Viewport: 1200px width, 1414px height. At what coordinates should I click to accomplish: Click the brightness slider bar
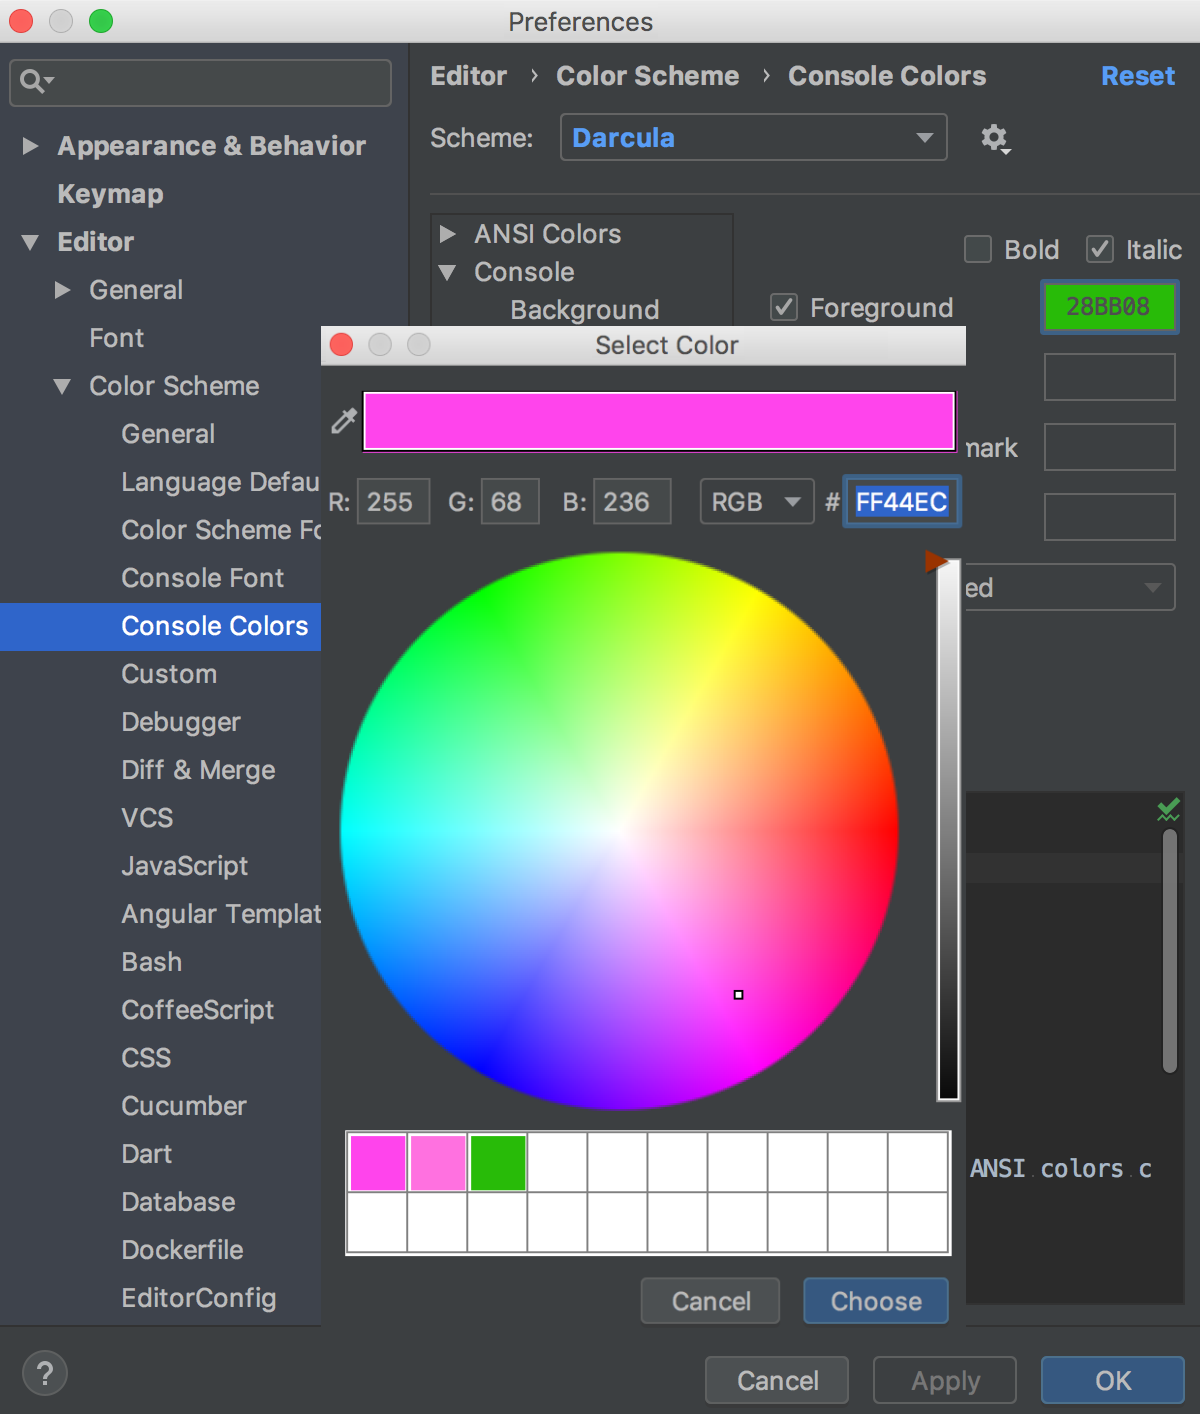point(948,830)
